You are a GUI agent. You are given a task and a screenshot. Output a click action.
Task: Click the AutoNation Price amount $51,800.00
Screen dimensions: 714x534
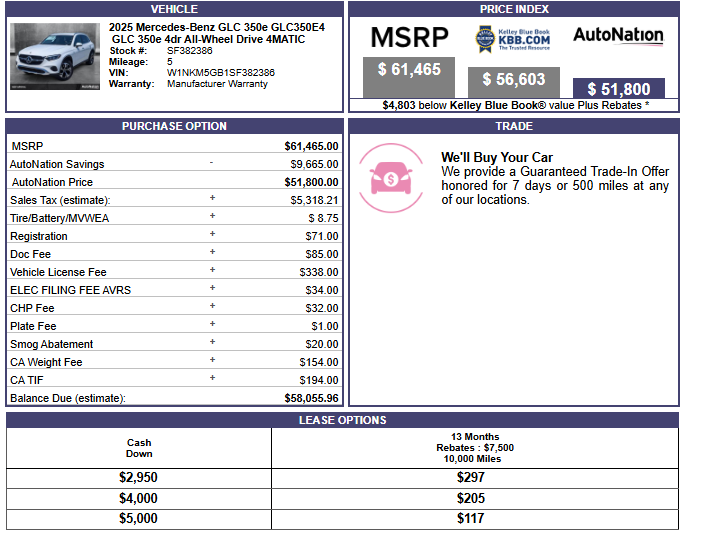coord(311,183)
